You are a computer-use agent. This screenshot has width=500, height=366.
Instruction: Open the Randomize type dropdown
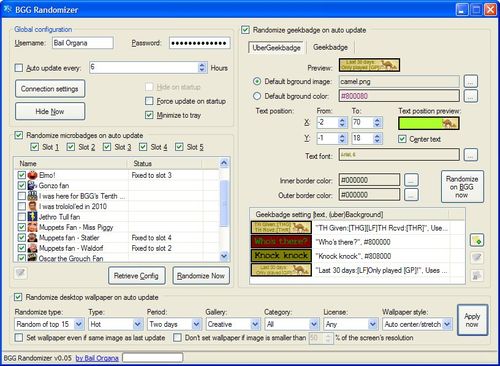coord(79,324)
